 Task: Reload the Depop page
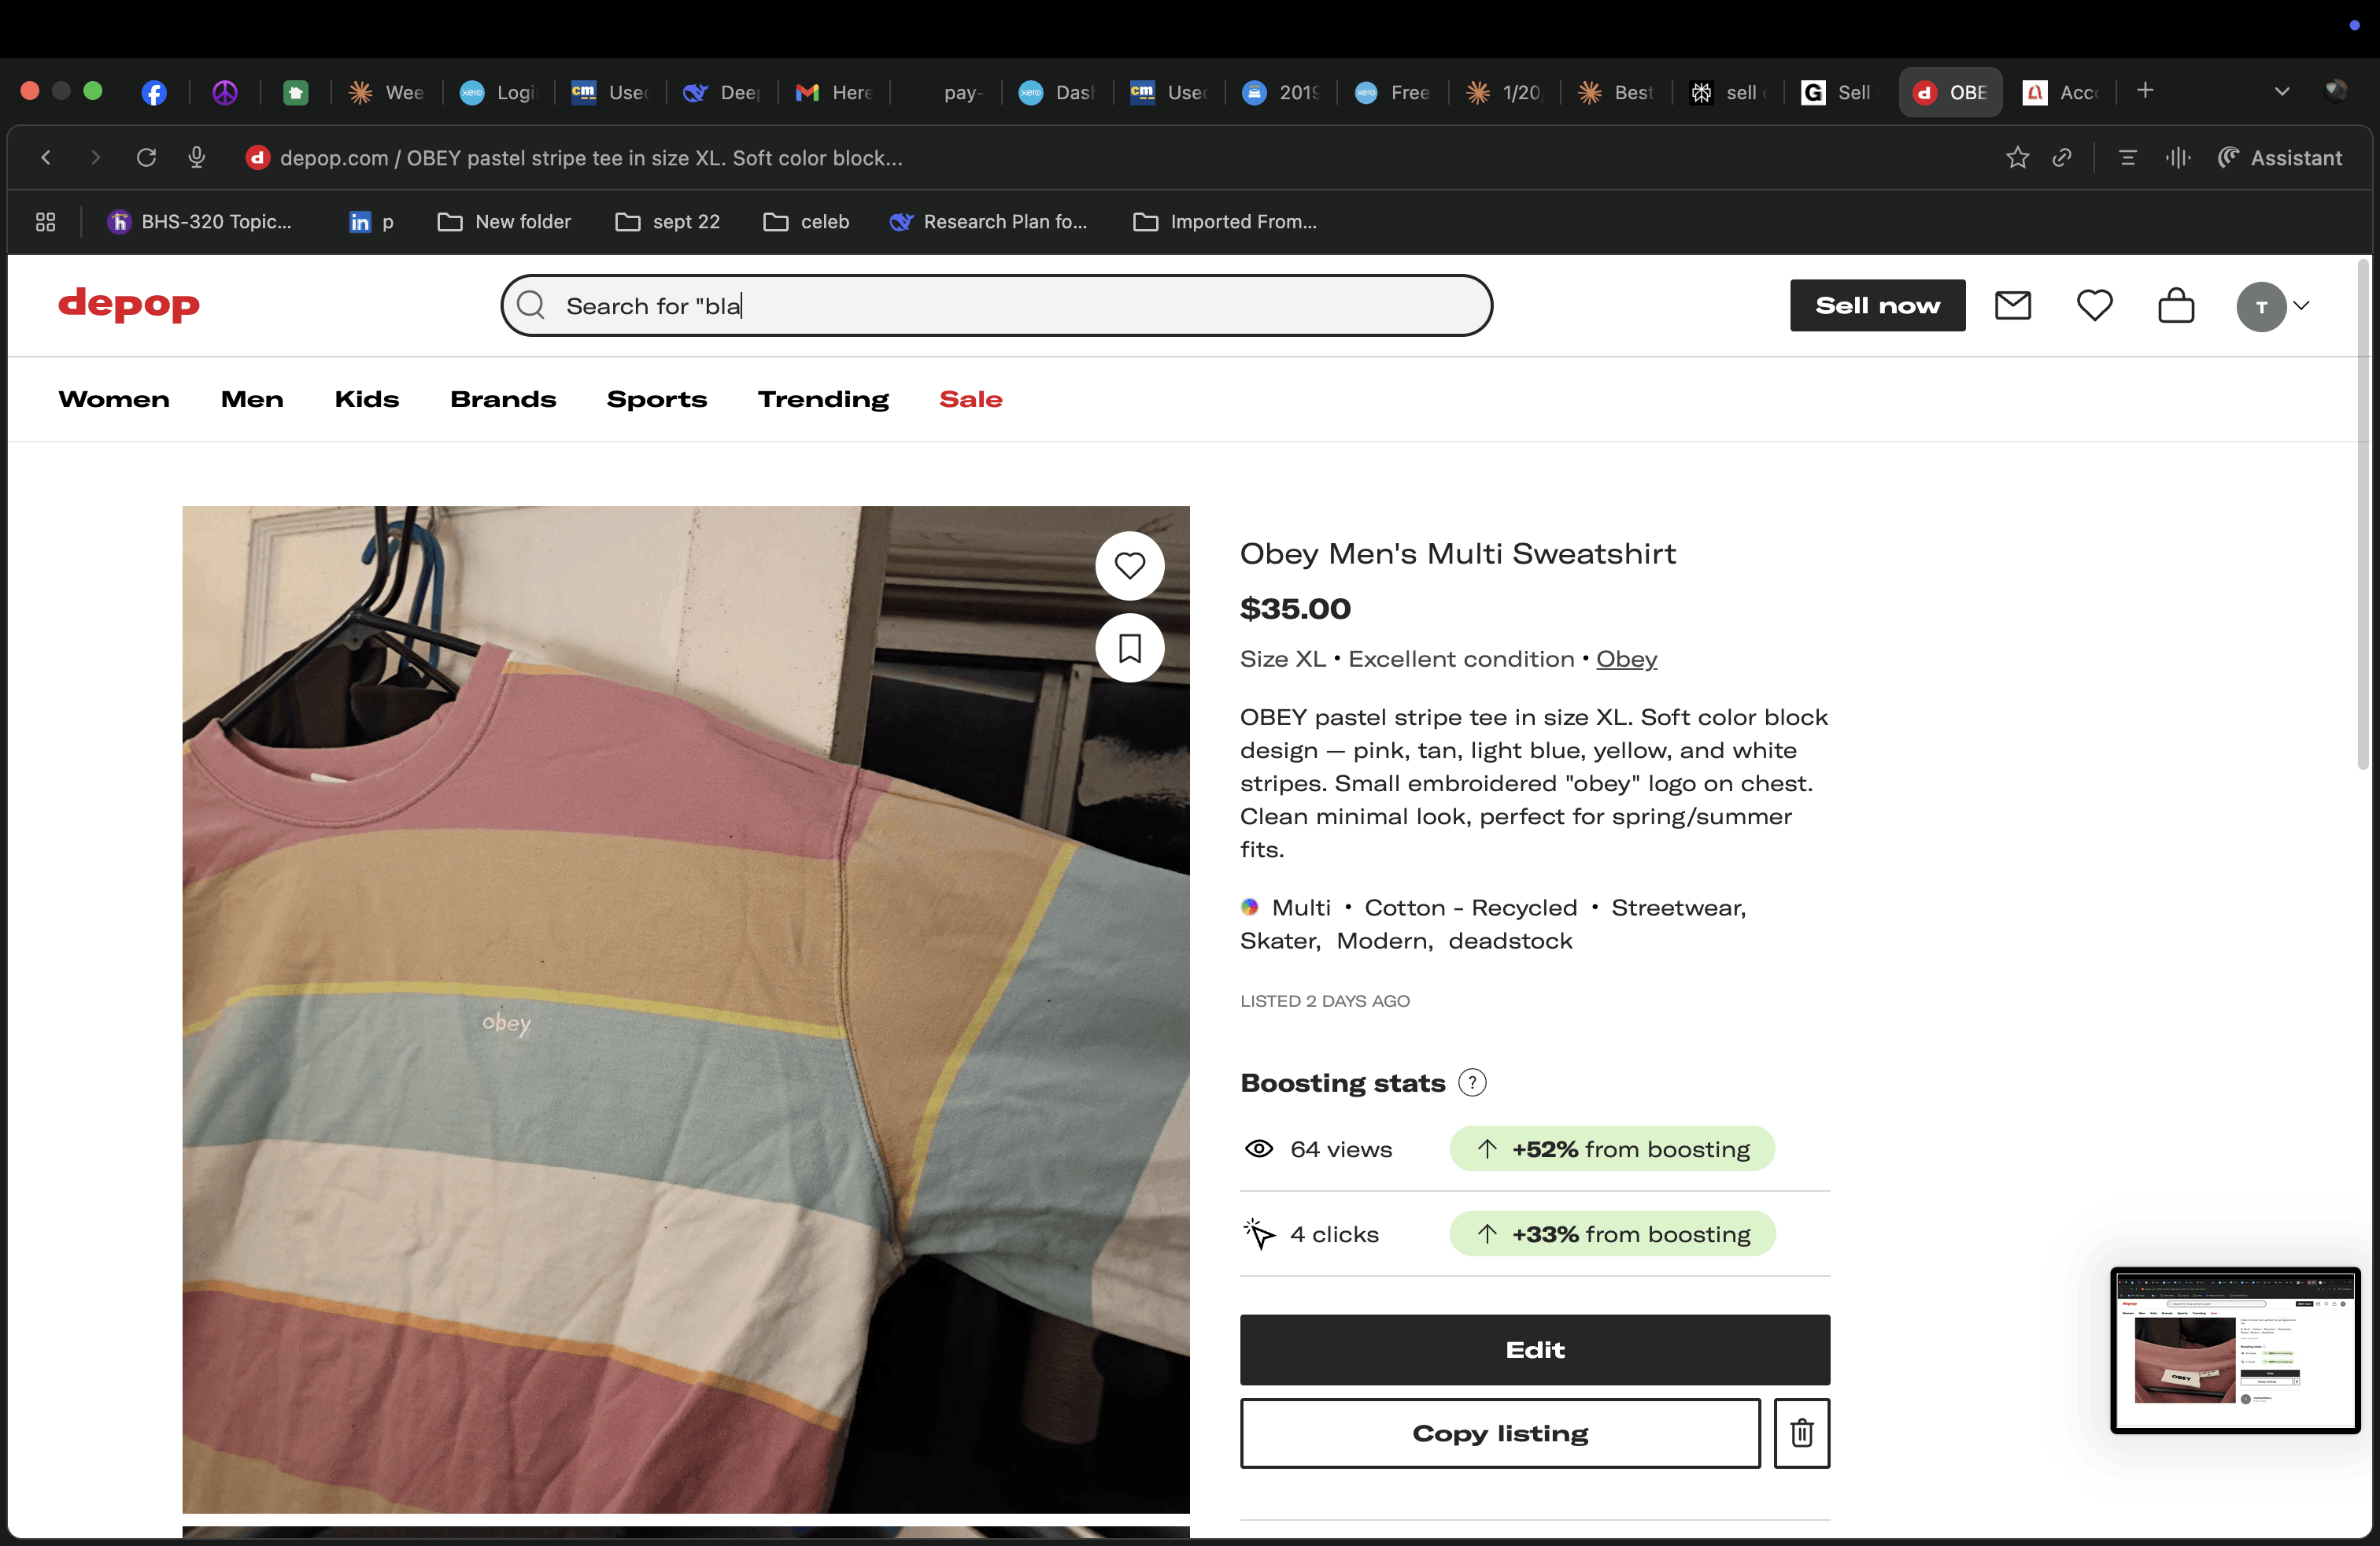pos(146,158)
